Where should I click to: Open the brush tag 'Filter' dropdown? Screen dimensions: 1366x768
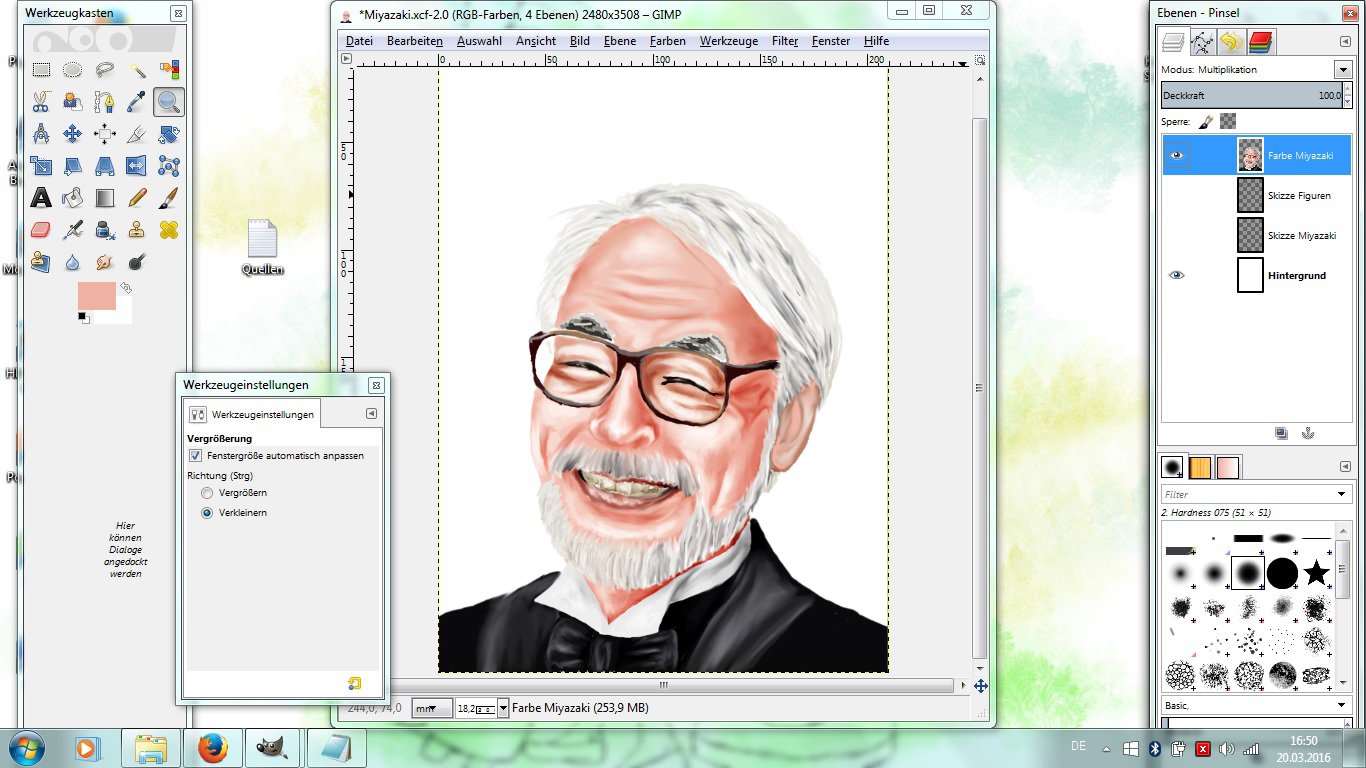(x=1341, y=494)
